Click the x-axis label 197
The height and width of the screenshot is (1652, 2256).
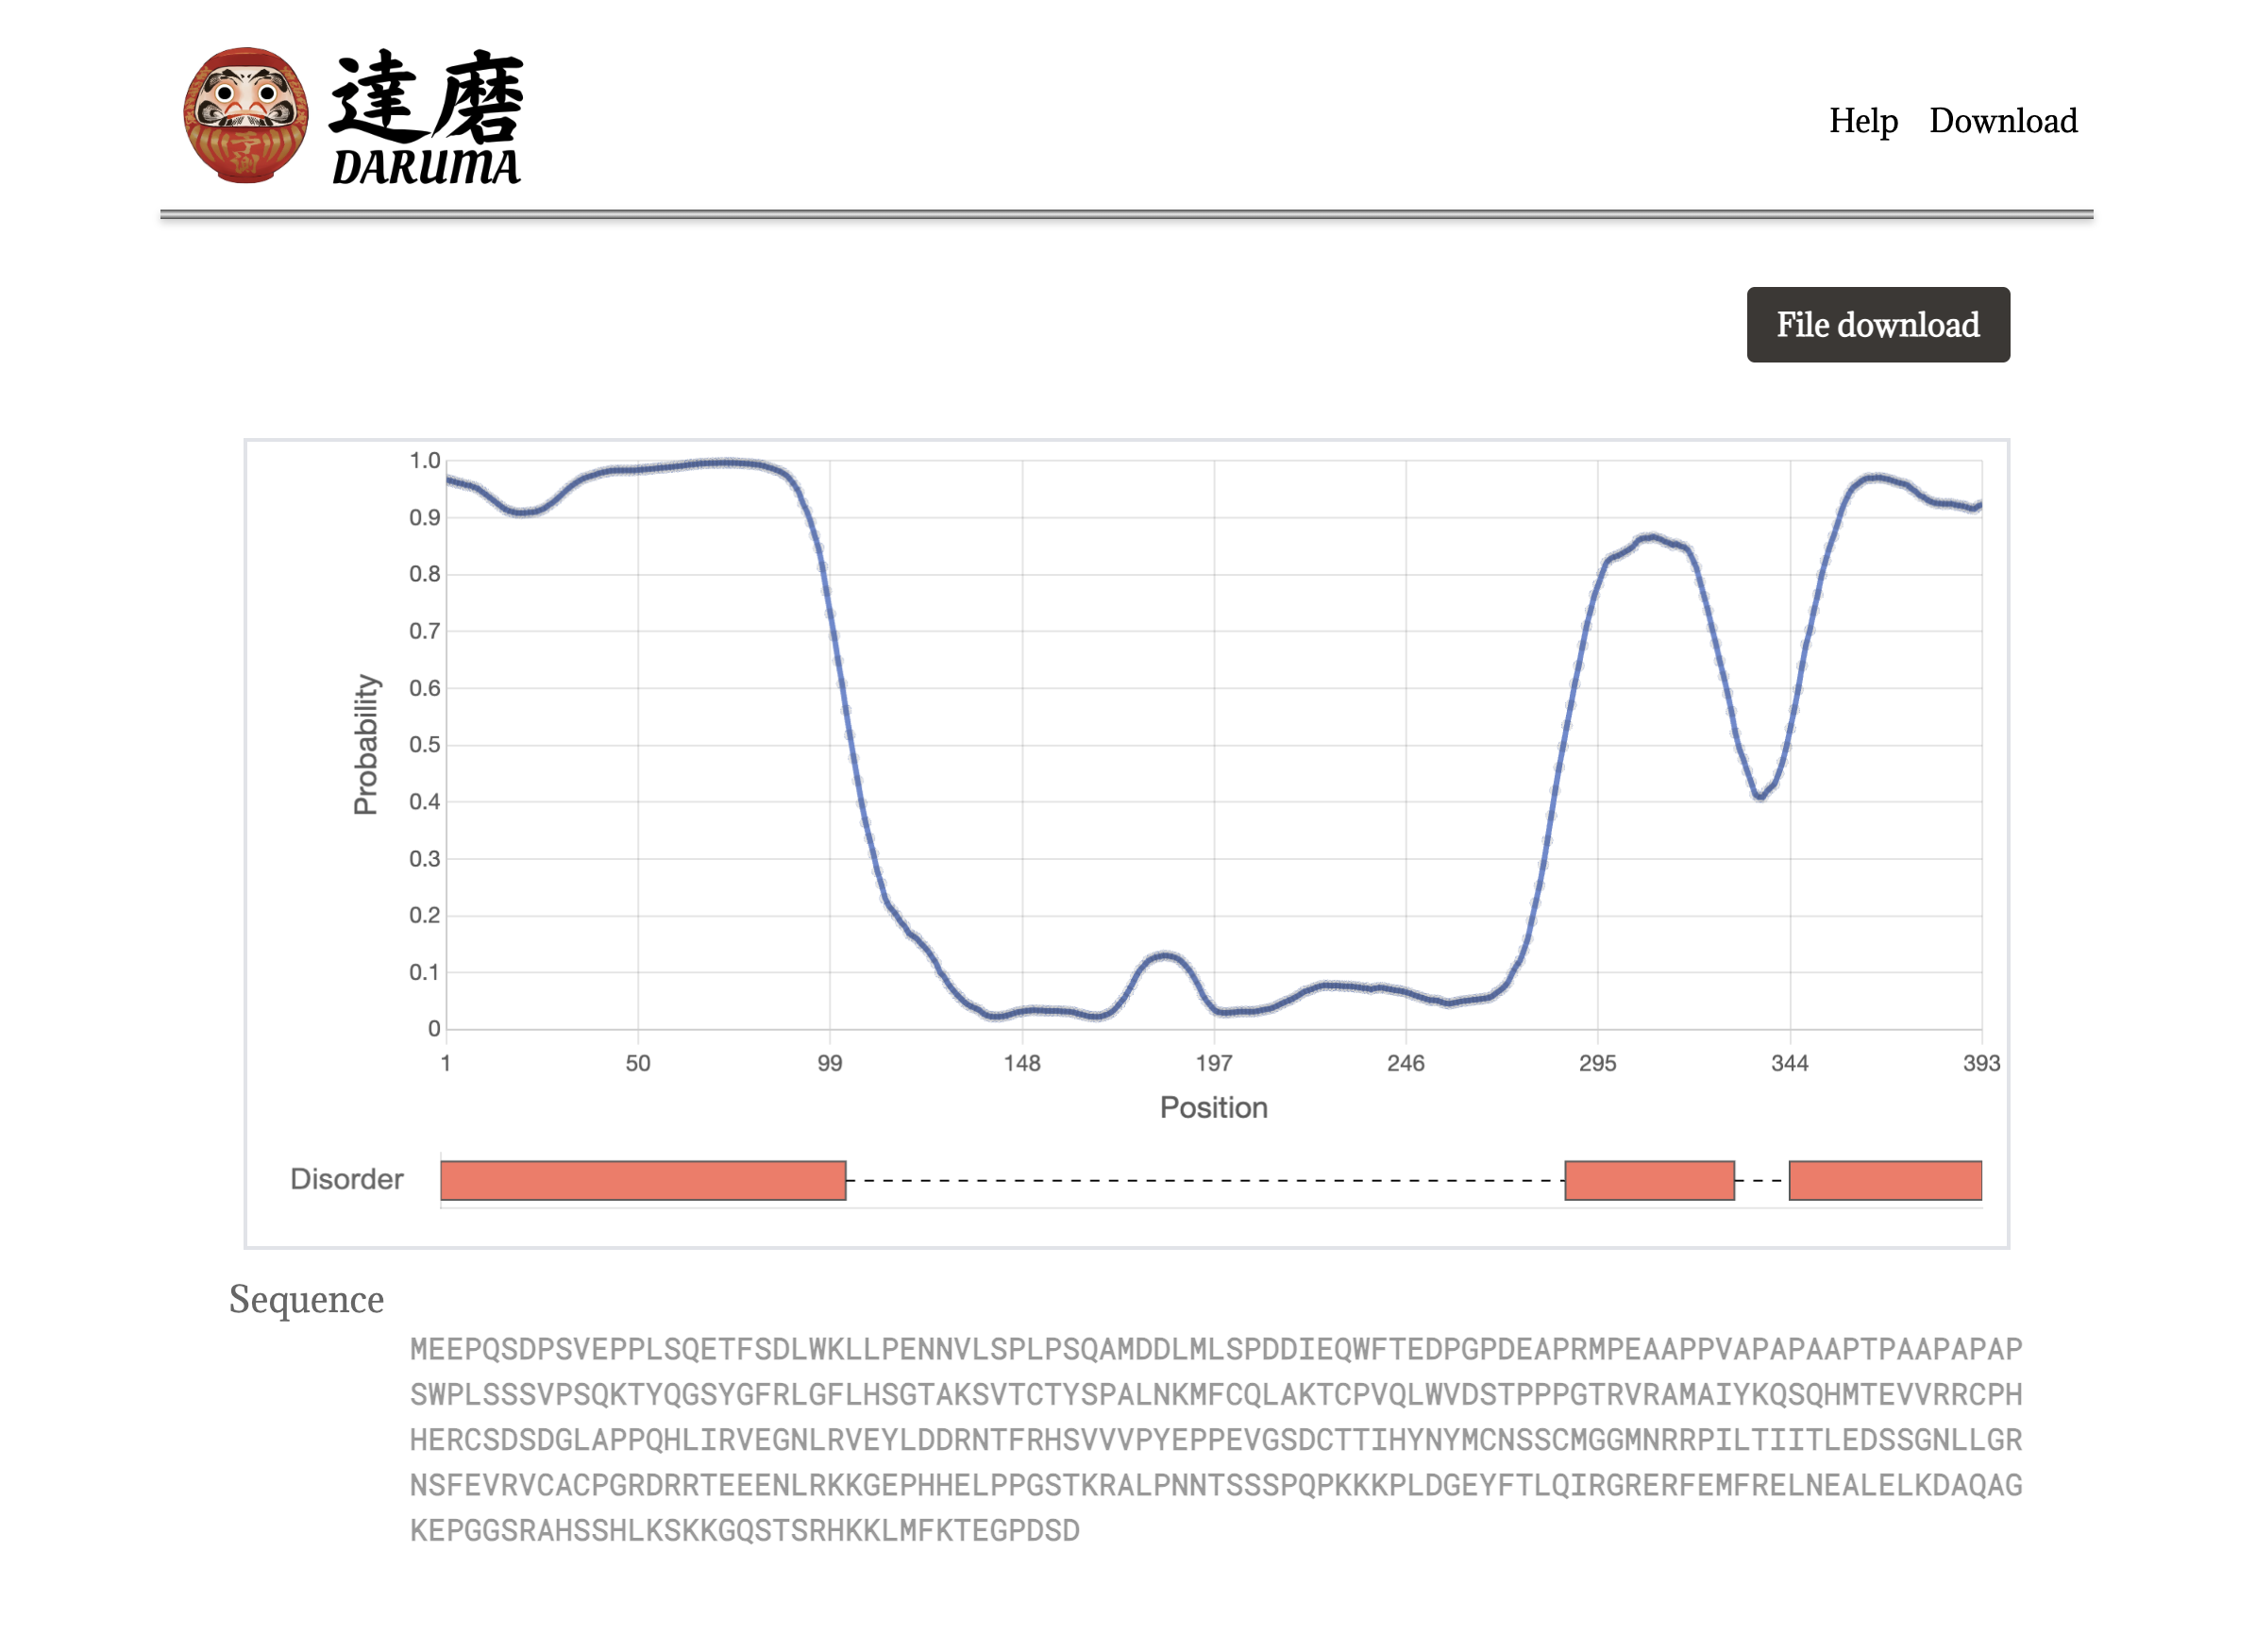point(1213,1063)
